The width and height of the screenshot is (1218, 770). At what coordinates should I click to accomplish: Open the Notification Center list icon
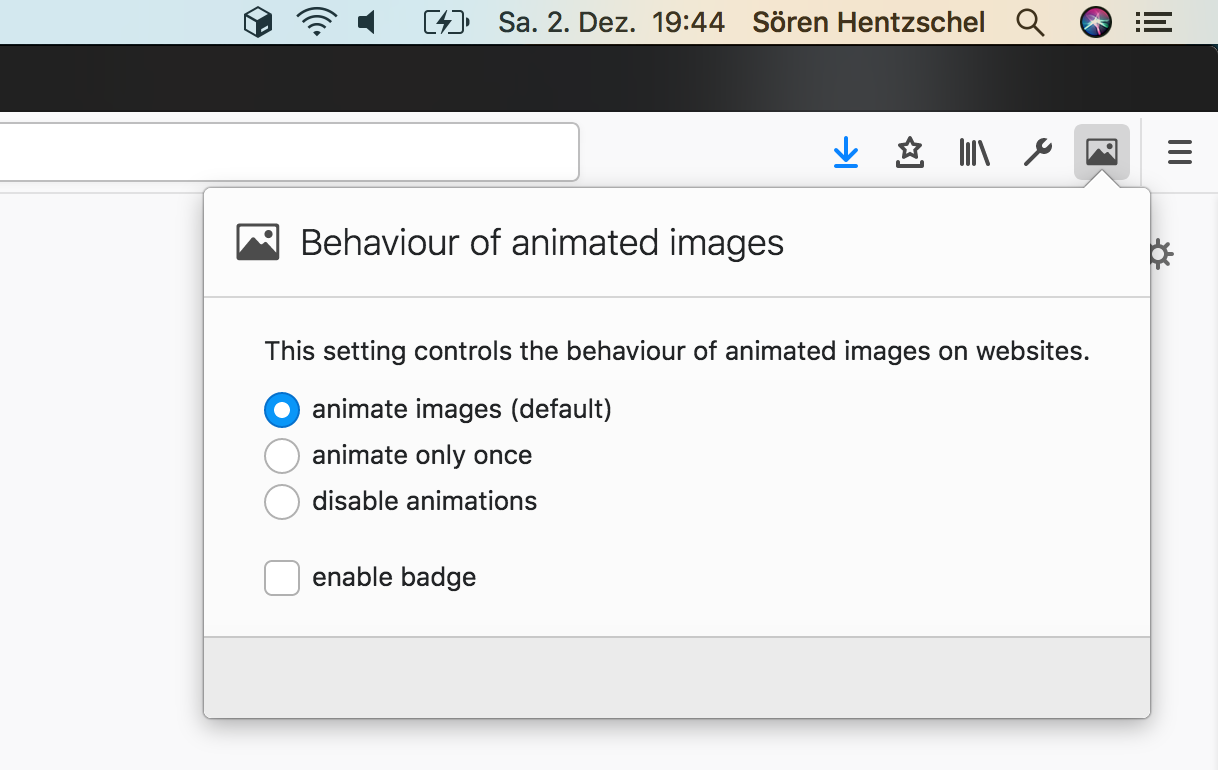point(1155,22)
